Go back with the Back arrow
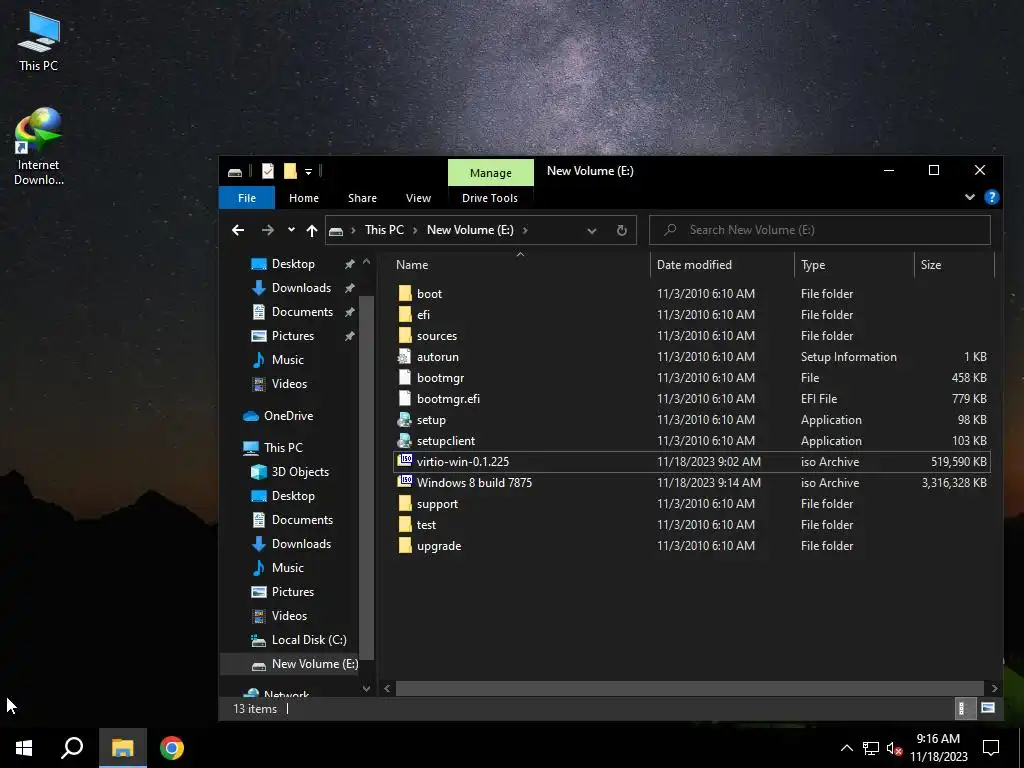This screenshot has width=1024, height=768. pos(238,230)
